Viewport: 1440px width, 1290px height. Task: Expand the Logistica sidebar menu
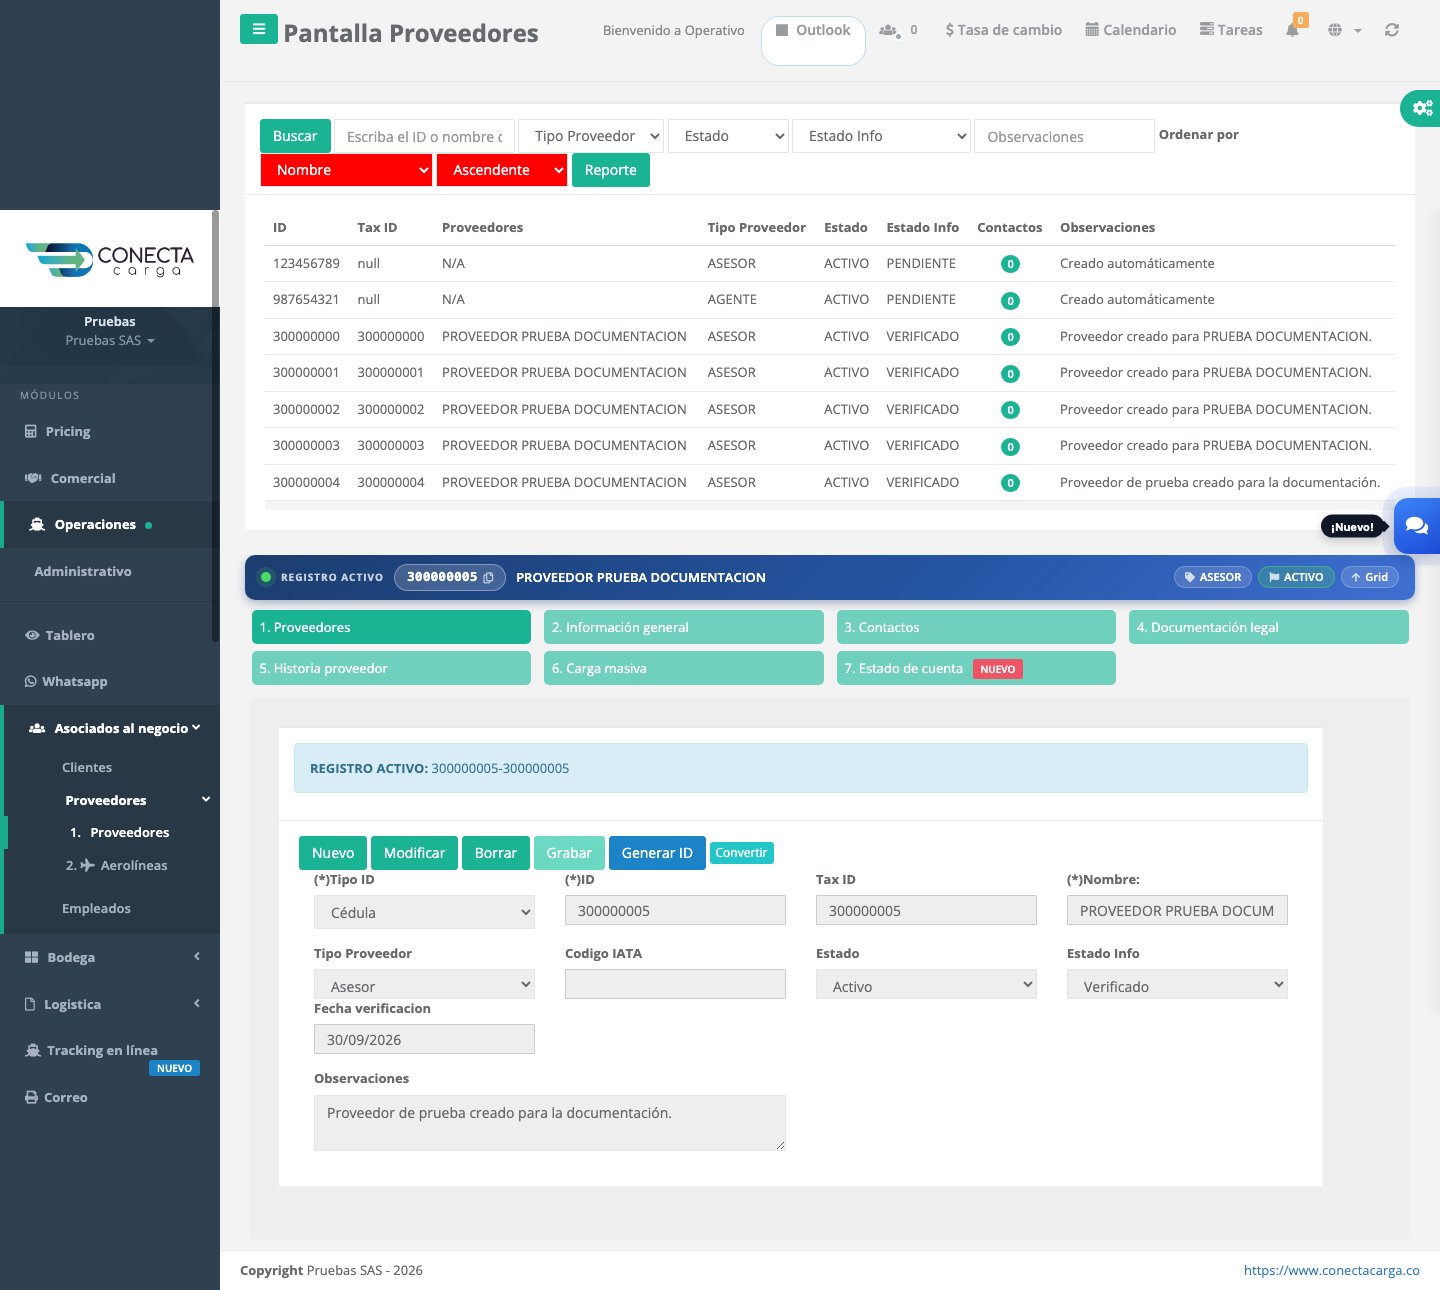tap(110, 1004)
